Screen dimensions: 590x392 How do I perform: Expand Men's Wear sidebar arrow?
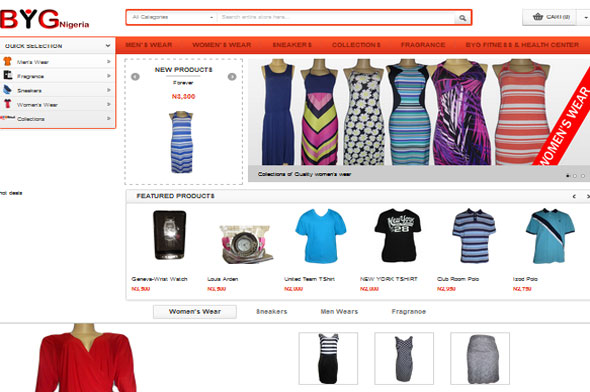[108, 61]
